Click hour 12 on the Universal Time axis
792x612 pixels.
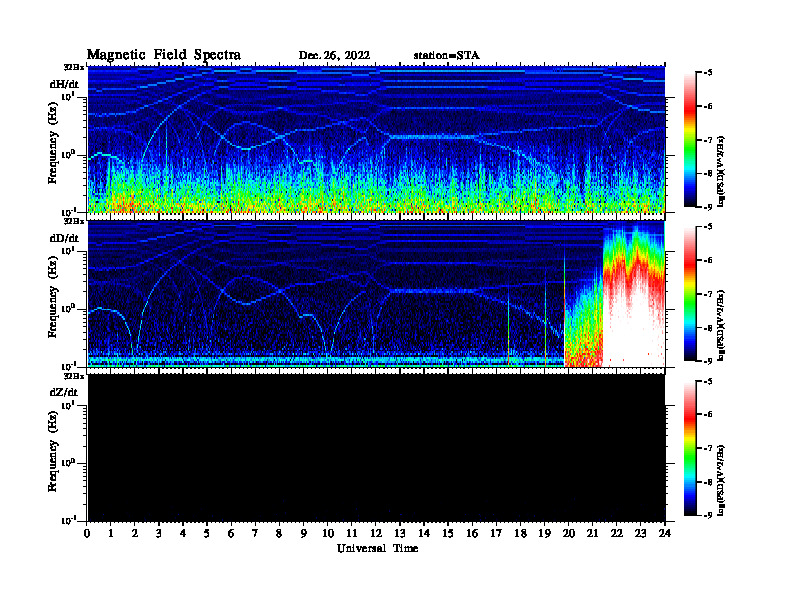point(375,533)
